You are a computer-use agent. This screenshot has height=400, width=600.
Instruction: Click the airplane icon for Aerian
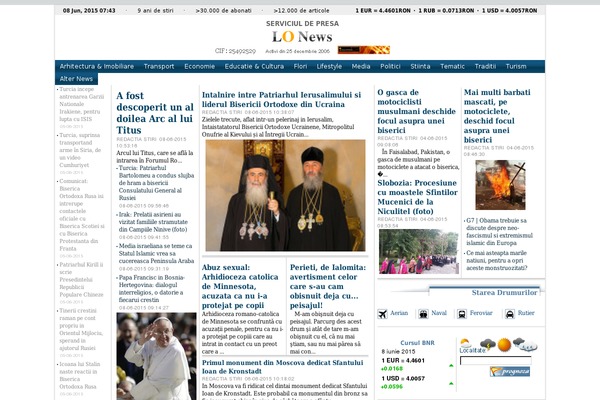(x=382, y=314)
